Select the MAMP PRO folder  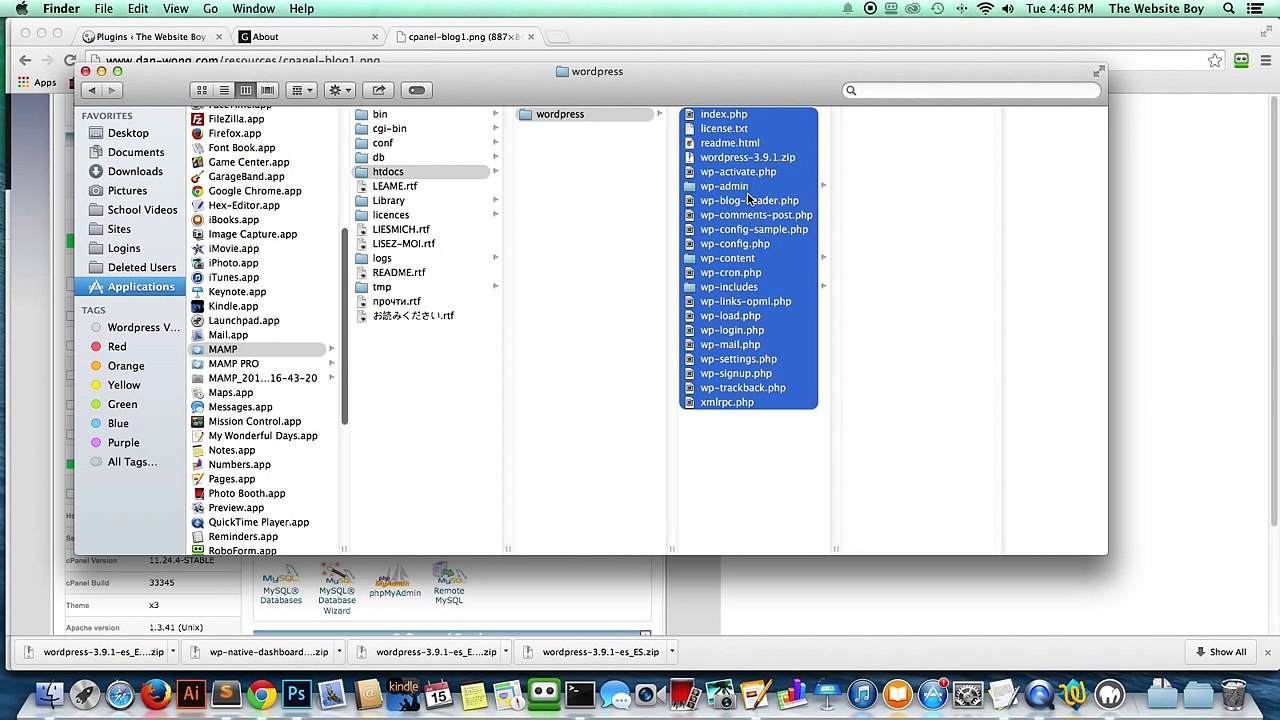pyautogui.click(x=233, y=364)
